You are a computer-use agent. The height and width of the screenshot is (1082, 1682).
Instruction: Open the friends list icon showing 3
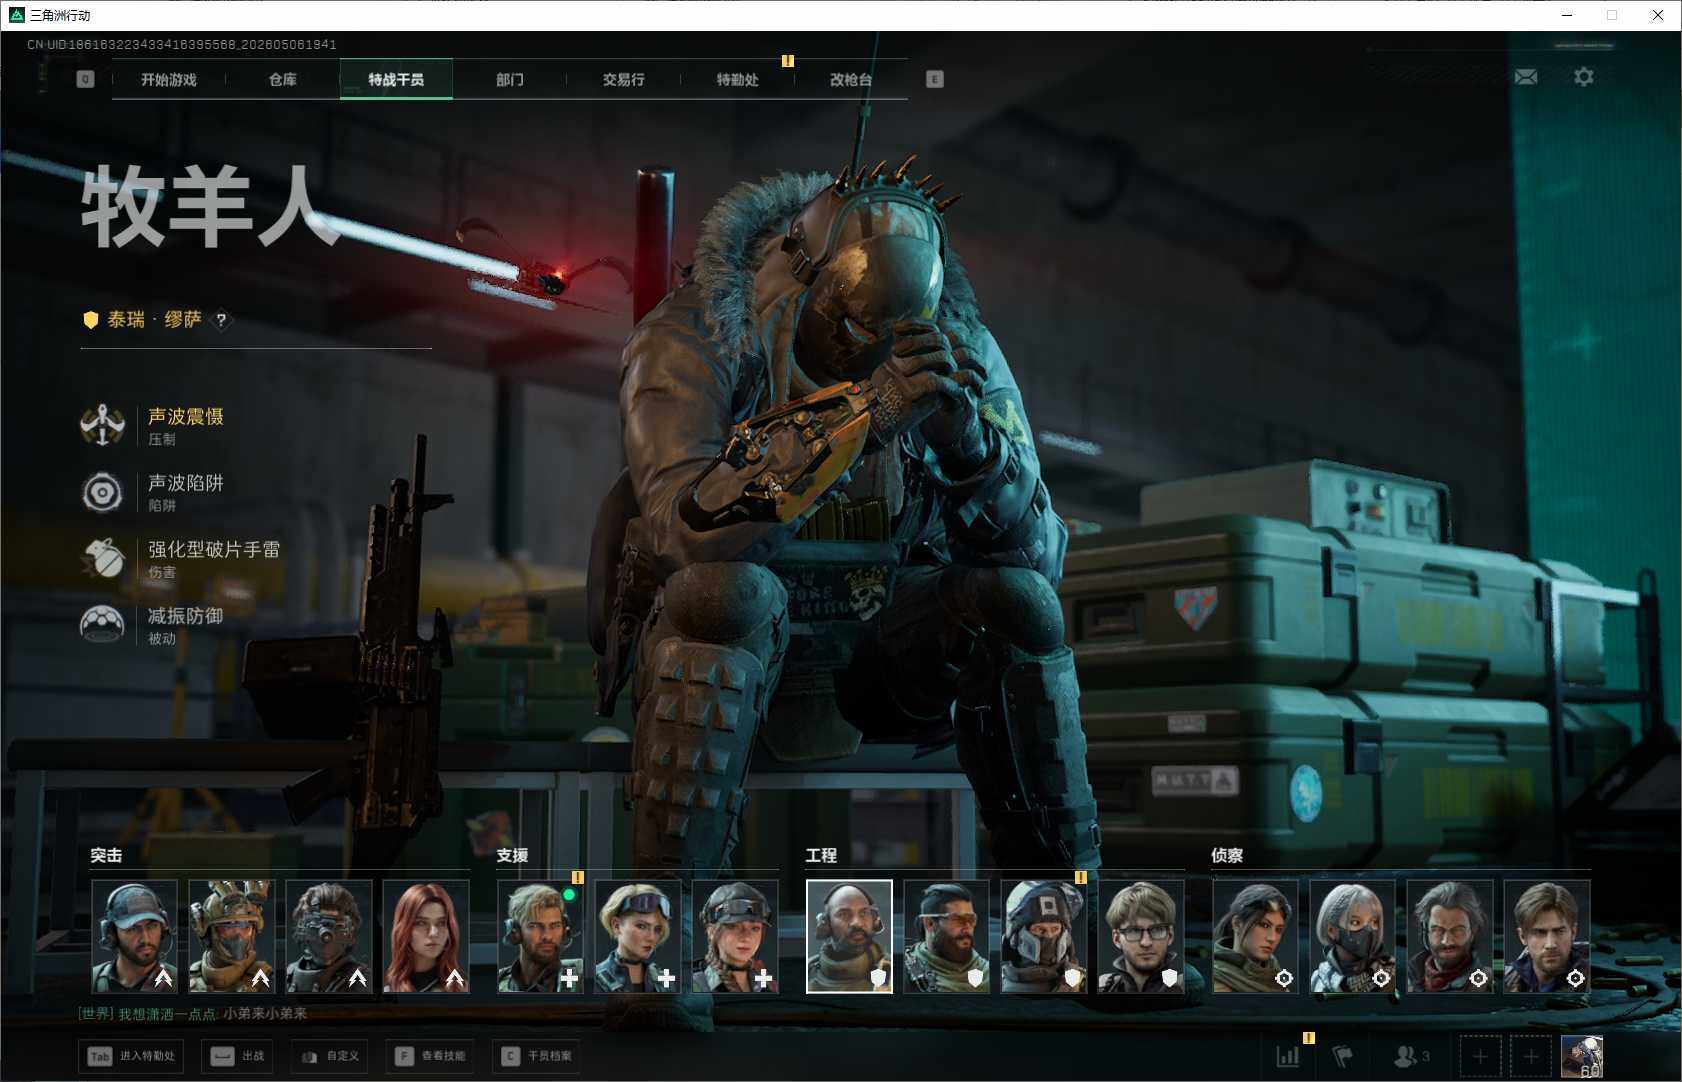[1411, 1055]
